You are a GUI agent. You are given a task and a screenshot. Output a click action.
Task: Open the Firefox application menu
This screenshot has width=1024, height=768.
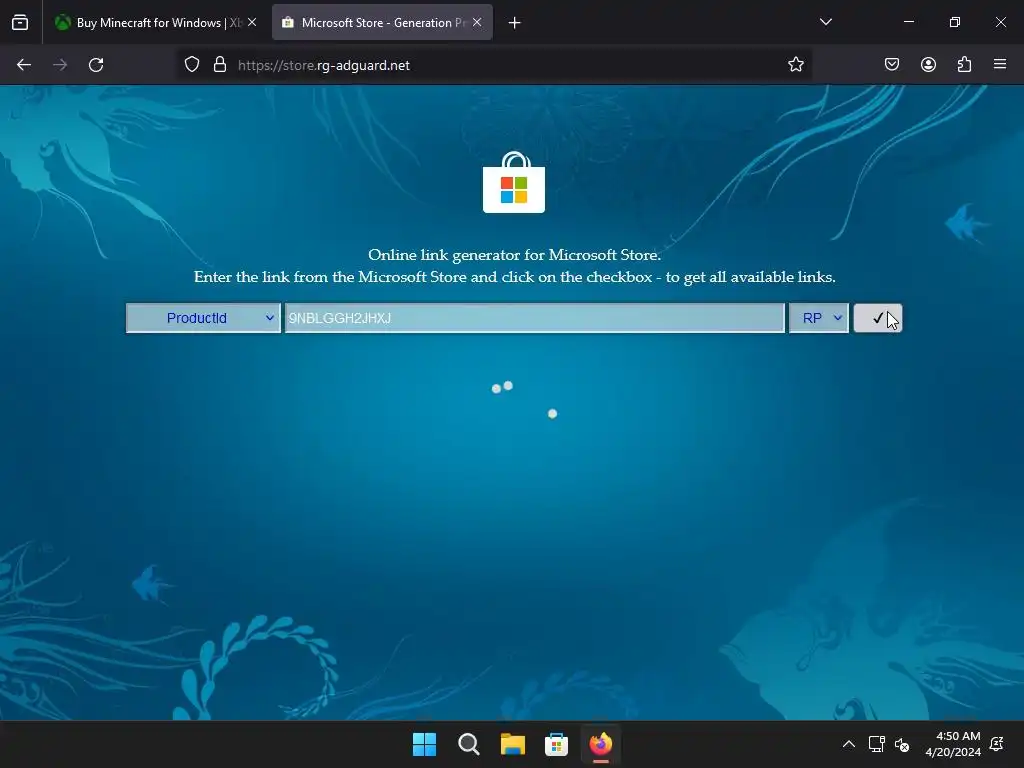click(1000, 64)
